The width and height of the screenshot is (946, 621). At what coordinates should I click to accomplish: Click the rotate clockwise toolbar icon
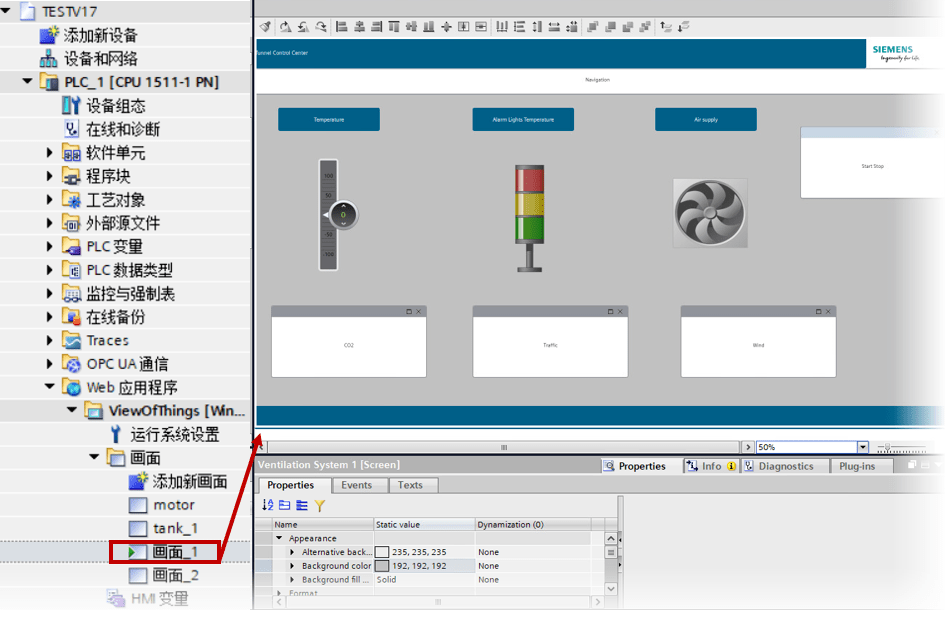285,27
